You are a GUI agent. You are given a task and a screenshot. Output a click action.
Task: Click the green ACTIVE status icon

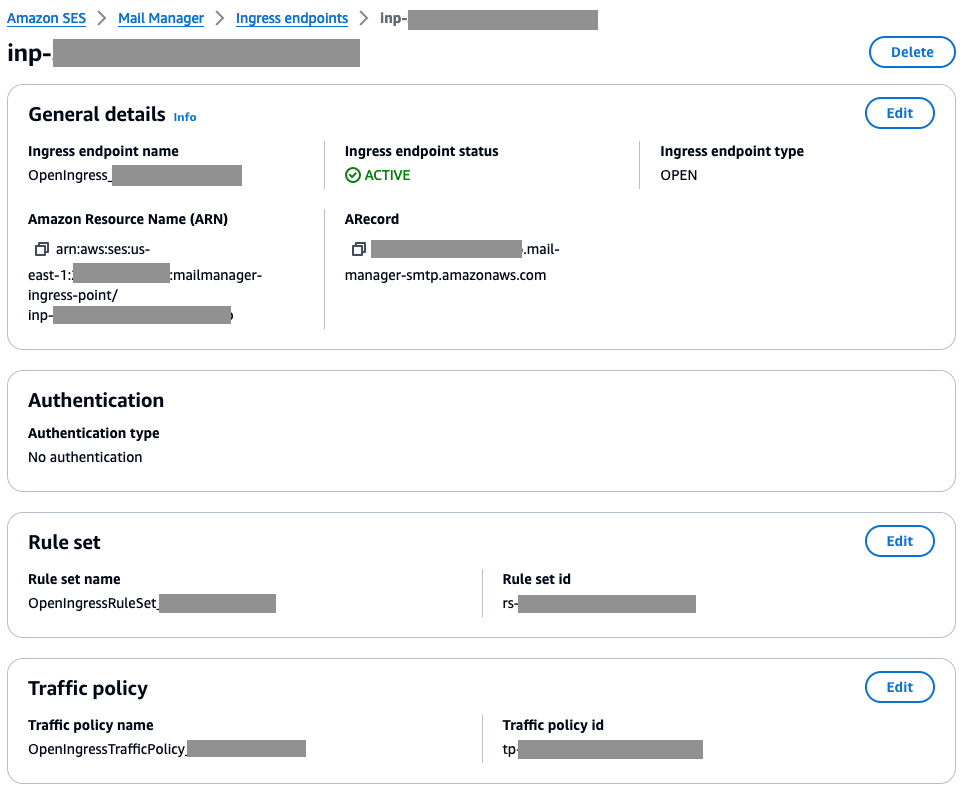pos(352,175)
